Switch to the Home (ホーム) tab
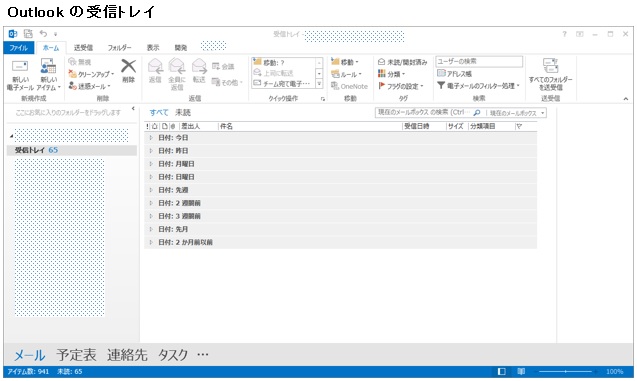The height and width of the screenshot is (381, 637). (x=51, y=48)
